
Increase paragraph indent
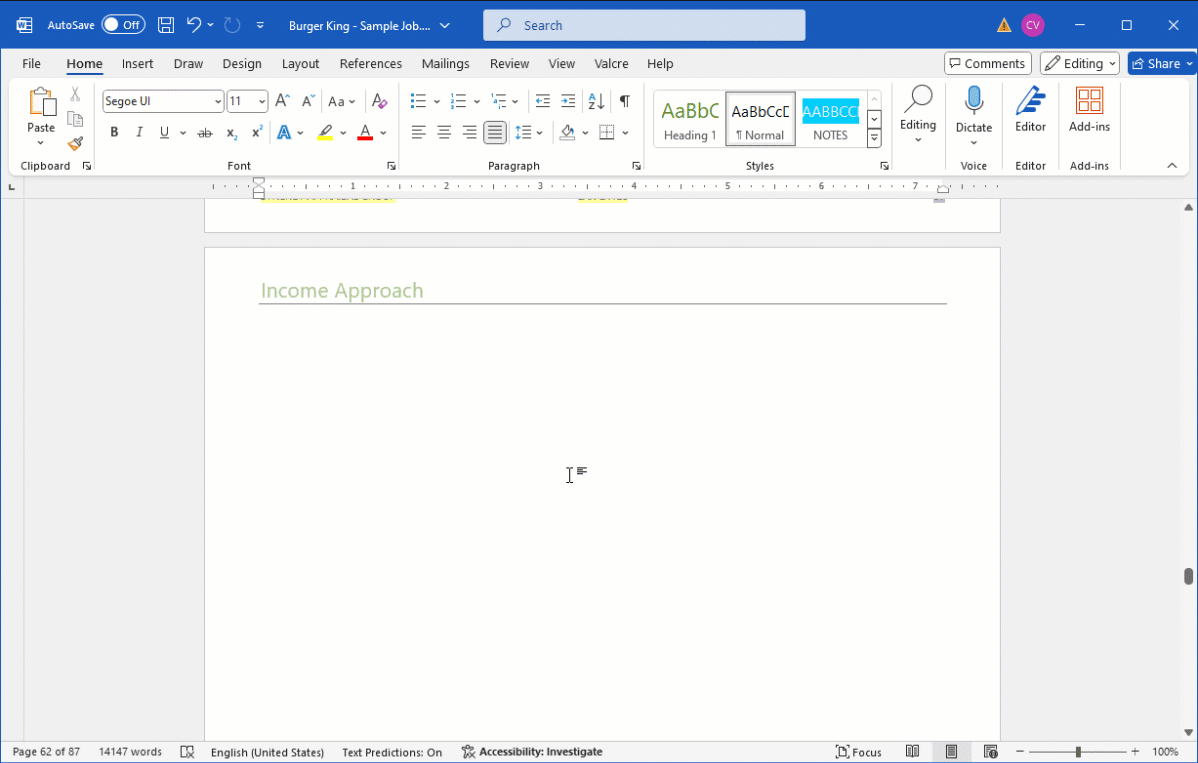point(568,101)
